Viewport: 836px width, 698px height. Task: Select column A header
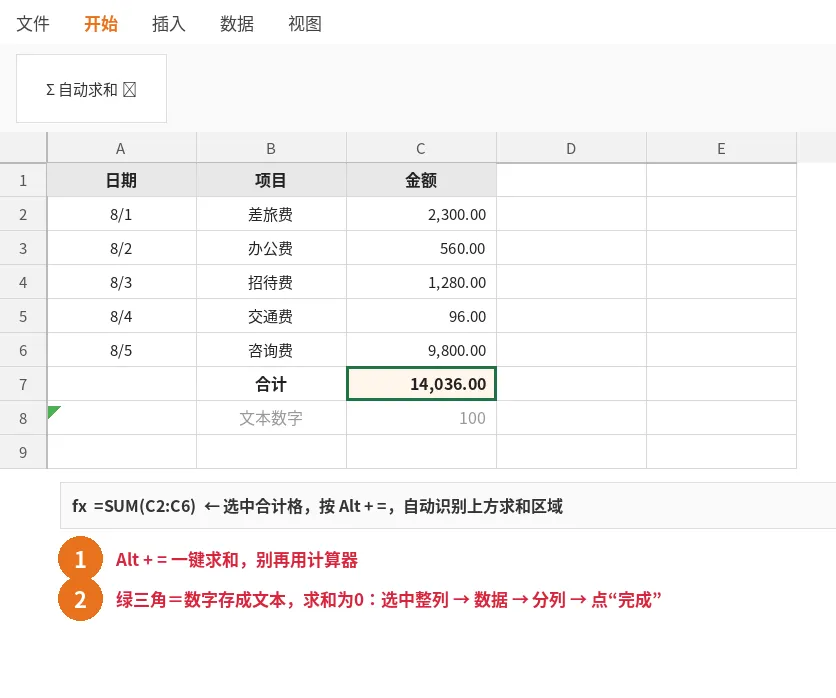click(x=122, y=148)
